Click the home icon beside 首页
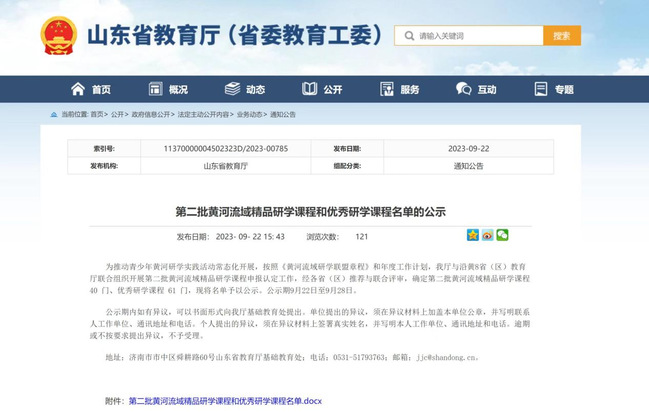The image size is (649, 412). coord(77,89)
